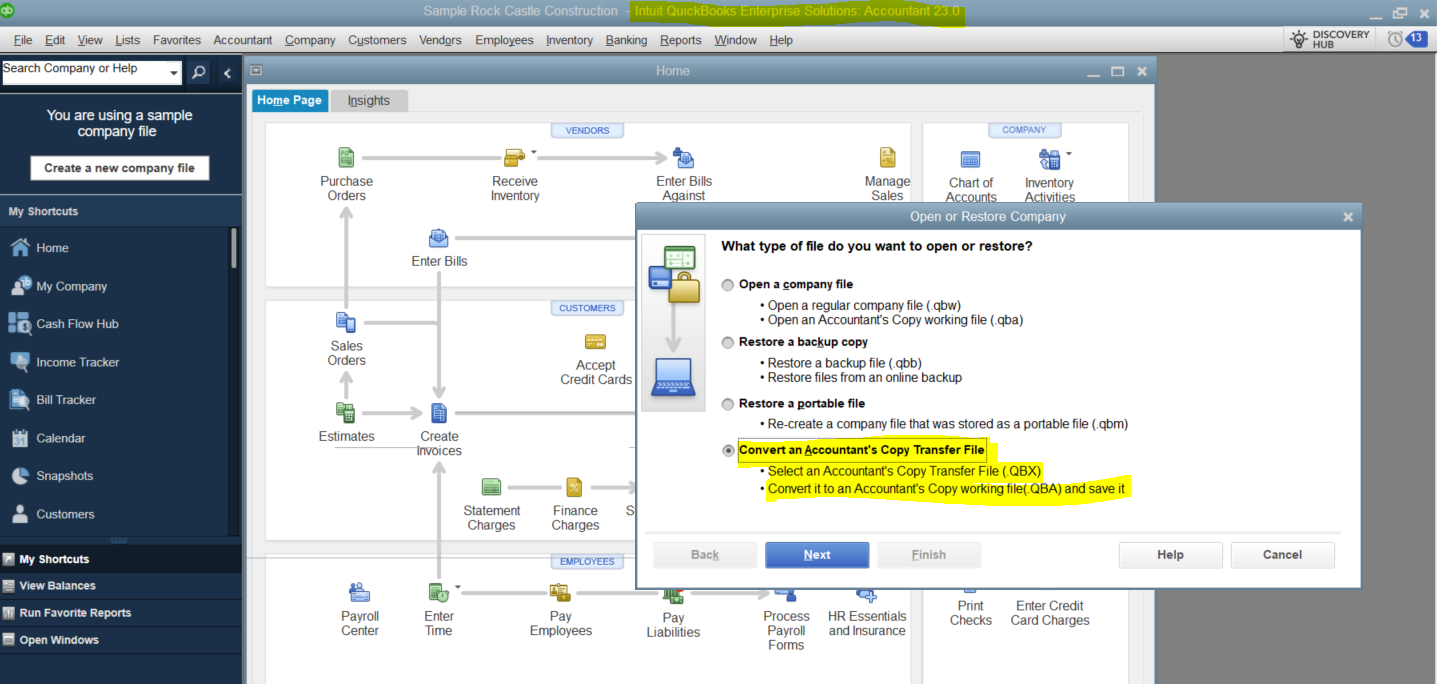
Task: Open the Discovery Hub
Action: pos(1330,39)
